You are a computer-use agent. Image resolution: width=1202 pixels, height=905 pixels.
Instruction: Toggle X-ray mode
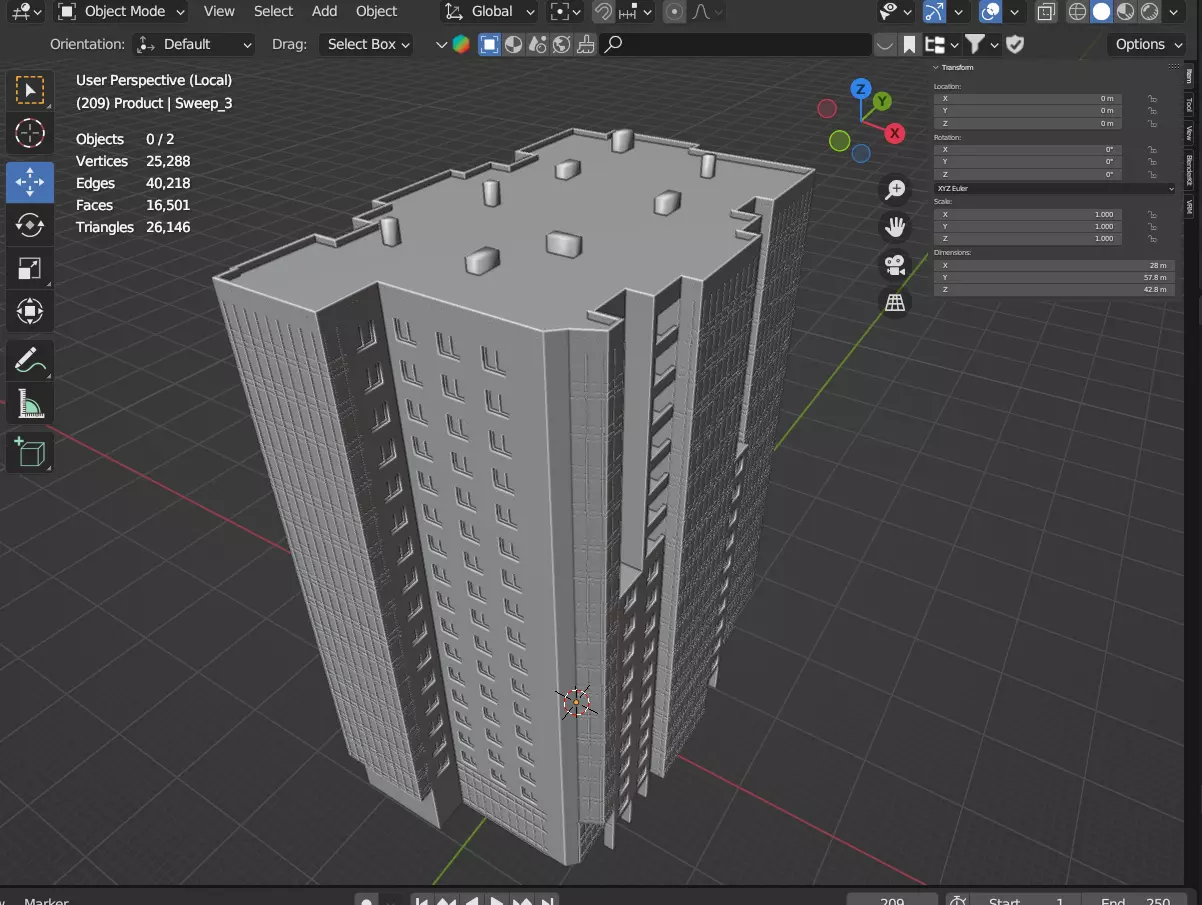coord(1046,12)
